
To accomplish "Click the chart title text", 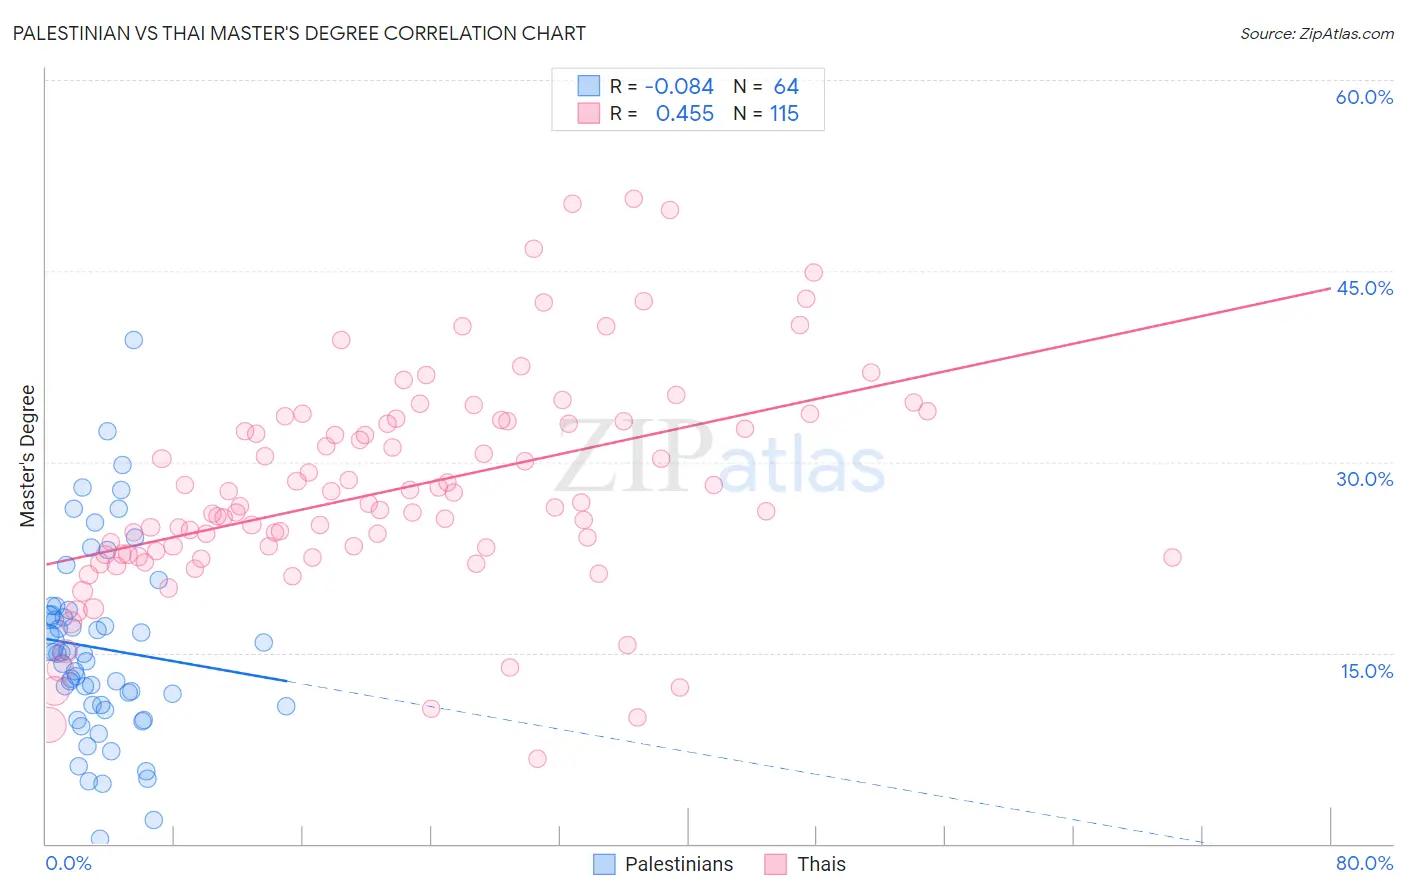I will (299, 33).
